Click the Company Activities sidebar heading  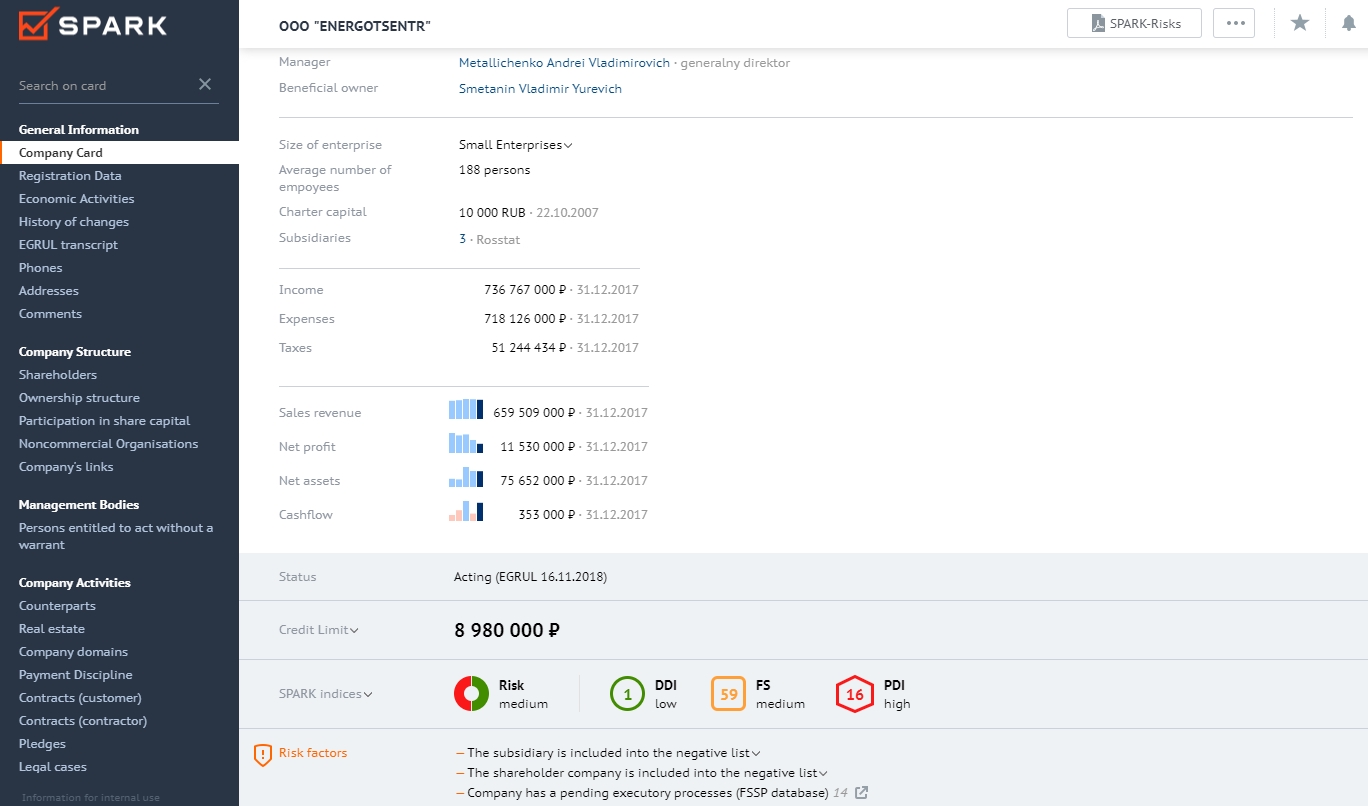tap(75, 583)
